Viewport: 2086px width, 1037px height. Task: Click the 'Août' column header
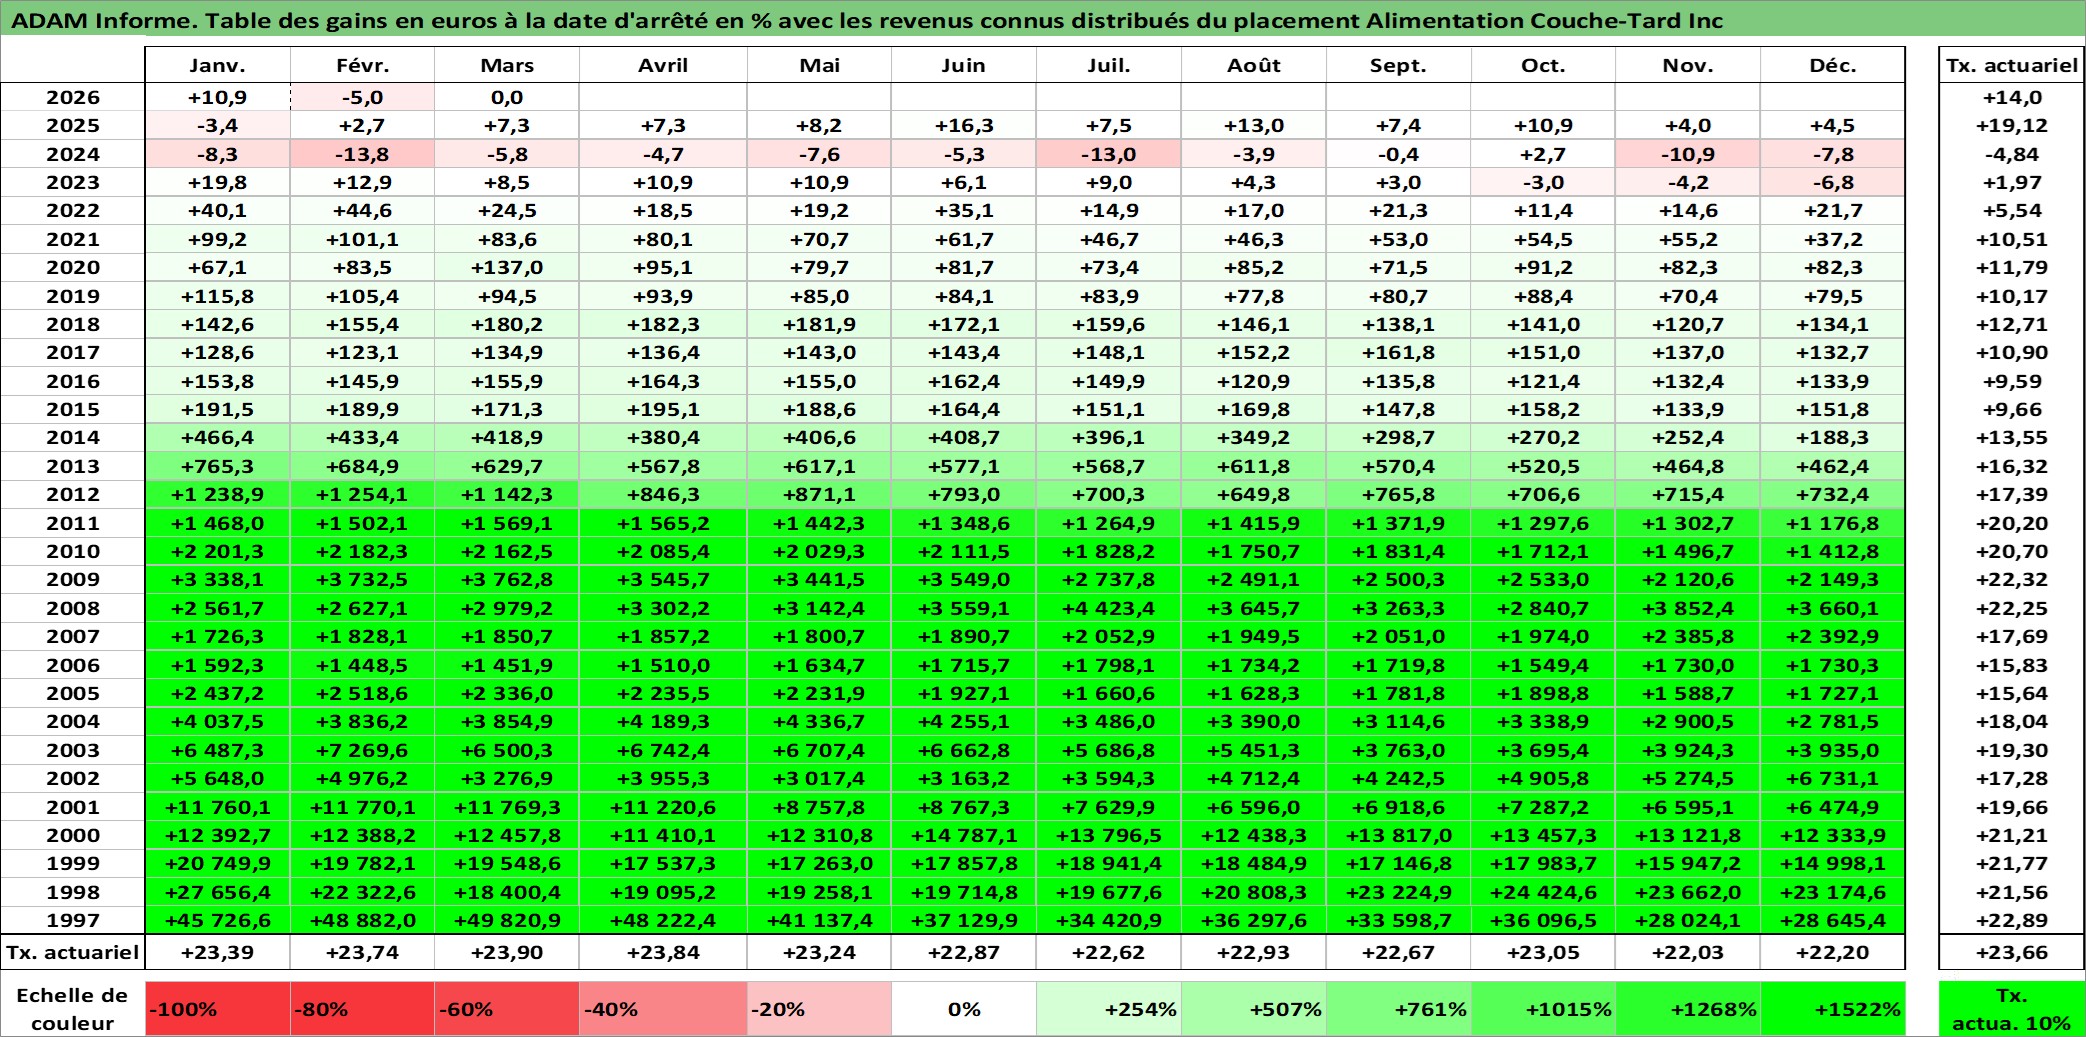[x=1254, y=65]
